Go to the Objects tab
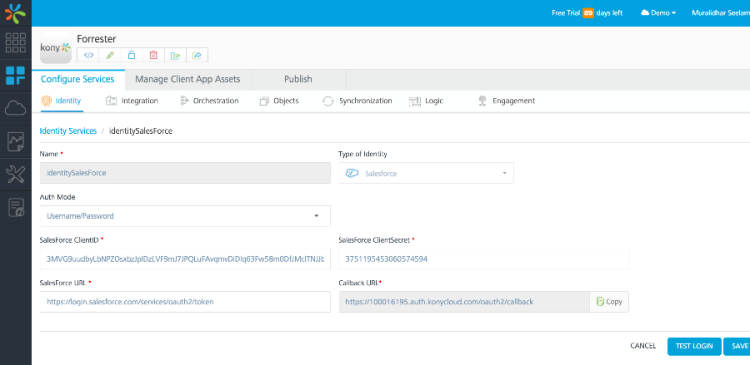The height and width of the screenshot is (365, 750). (x=279, y=101)
